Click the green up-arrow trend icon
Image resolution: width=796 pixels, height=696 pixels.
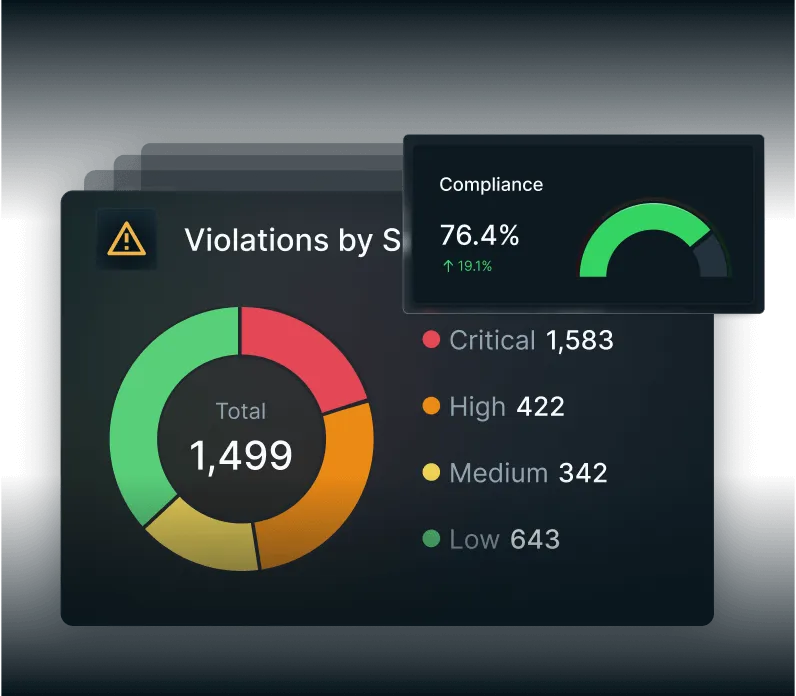(x=446, y=267)
